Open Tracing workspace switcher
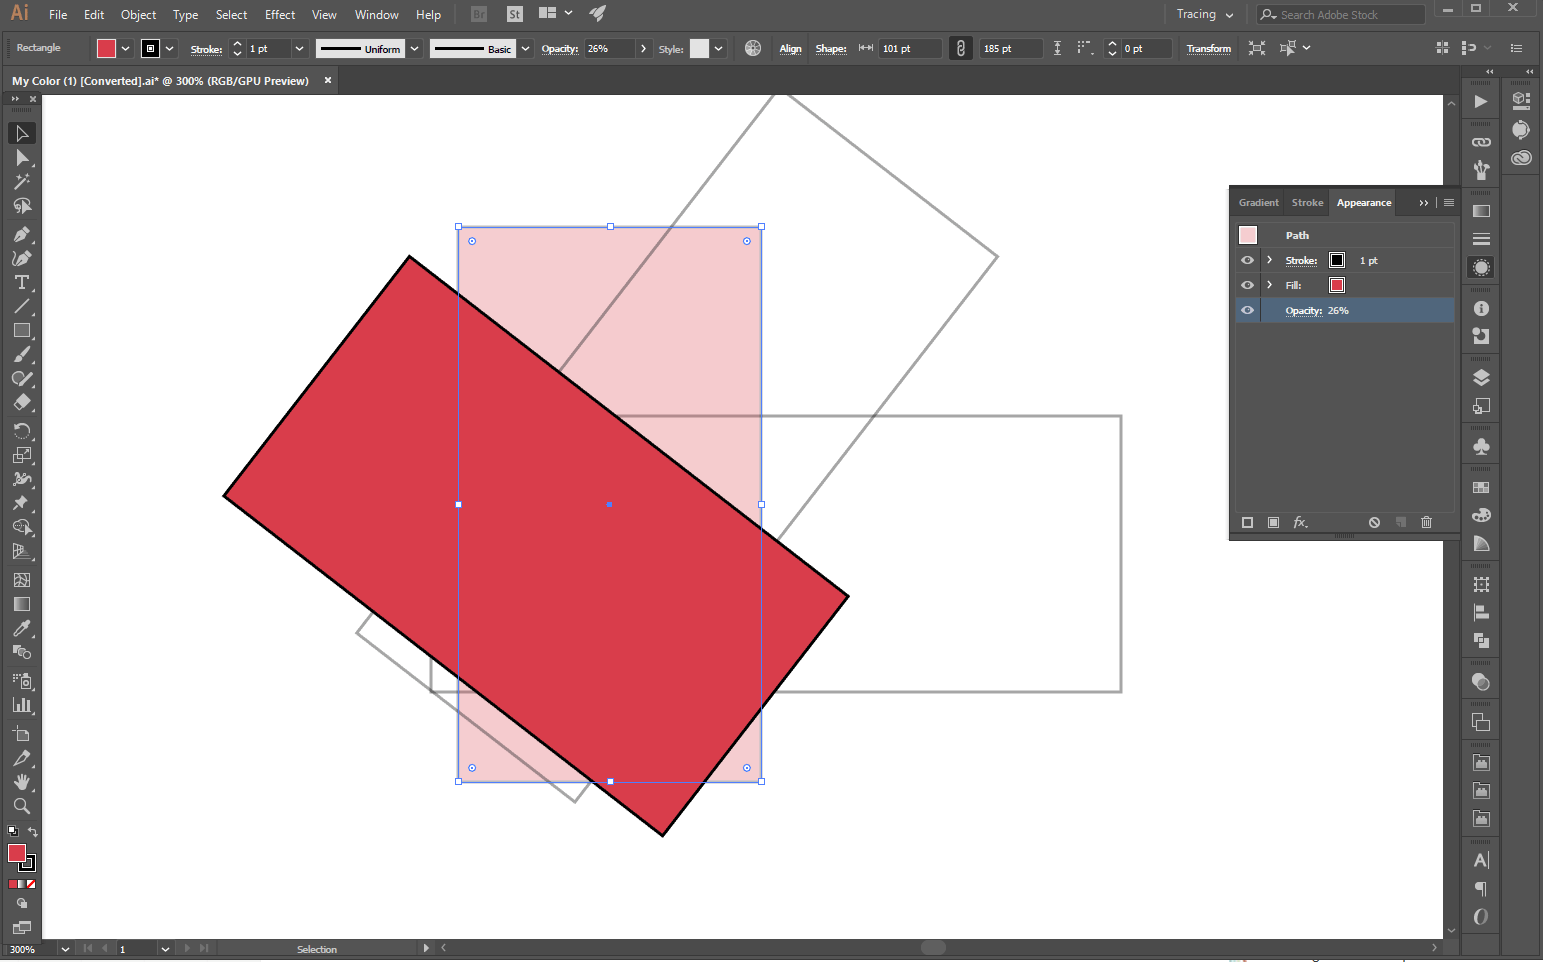Viewport: 1543px width, 962px height. point(1204,14)
